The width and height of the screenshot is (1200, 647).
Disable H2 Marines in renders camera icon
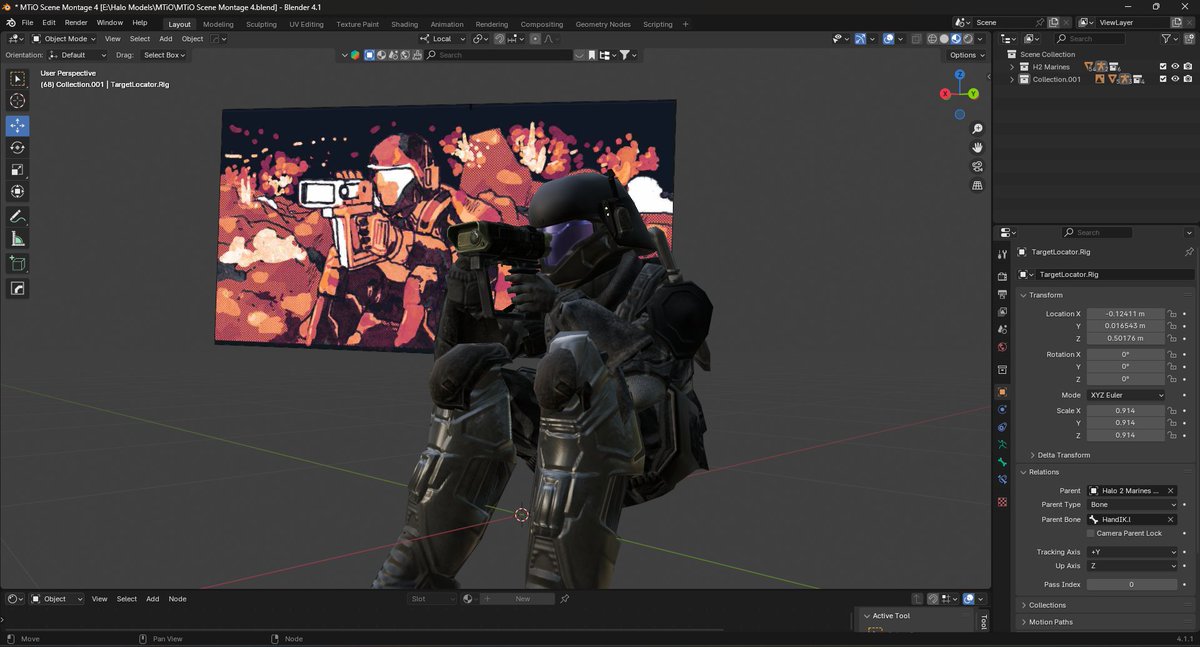(1187, 67)
